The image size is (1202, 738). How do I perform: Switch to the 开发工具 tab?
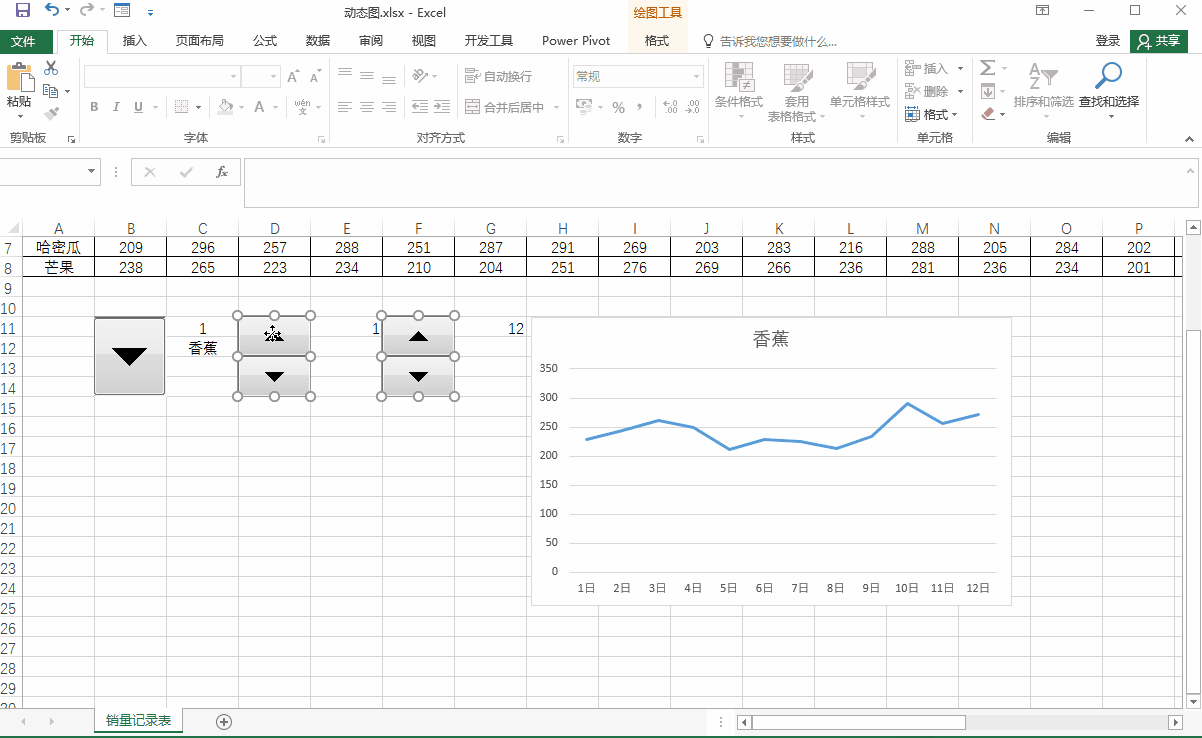(x=489, y=41)
